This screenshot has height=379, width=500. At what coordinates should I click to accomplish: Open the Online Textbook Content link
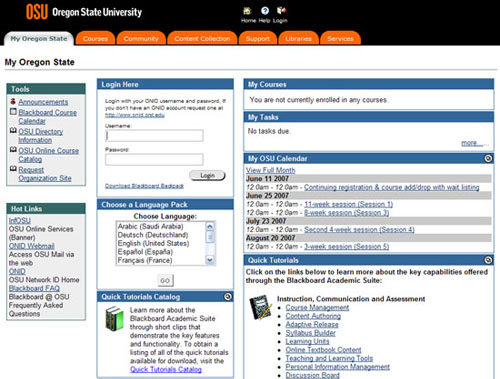[x=323, y=350]
